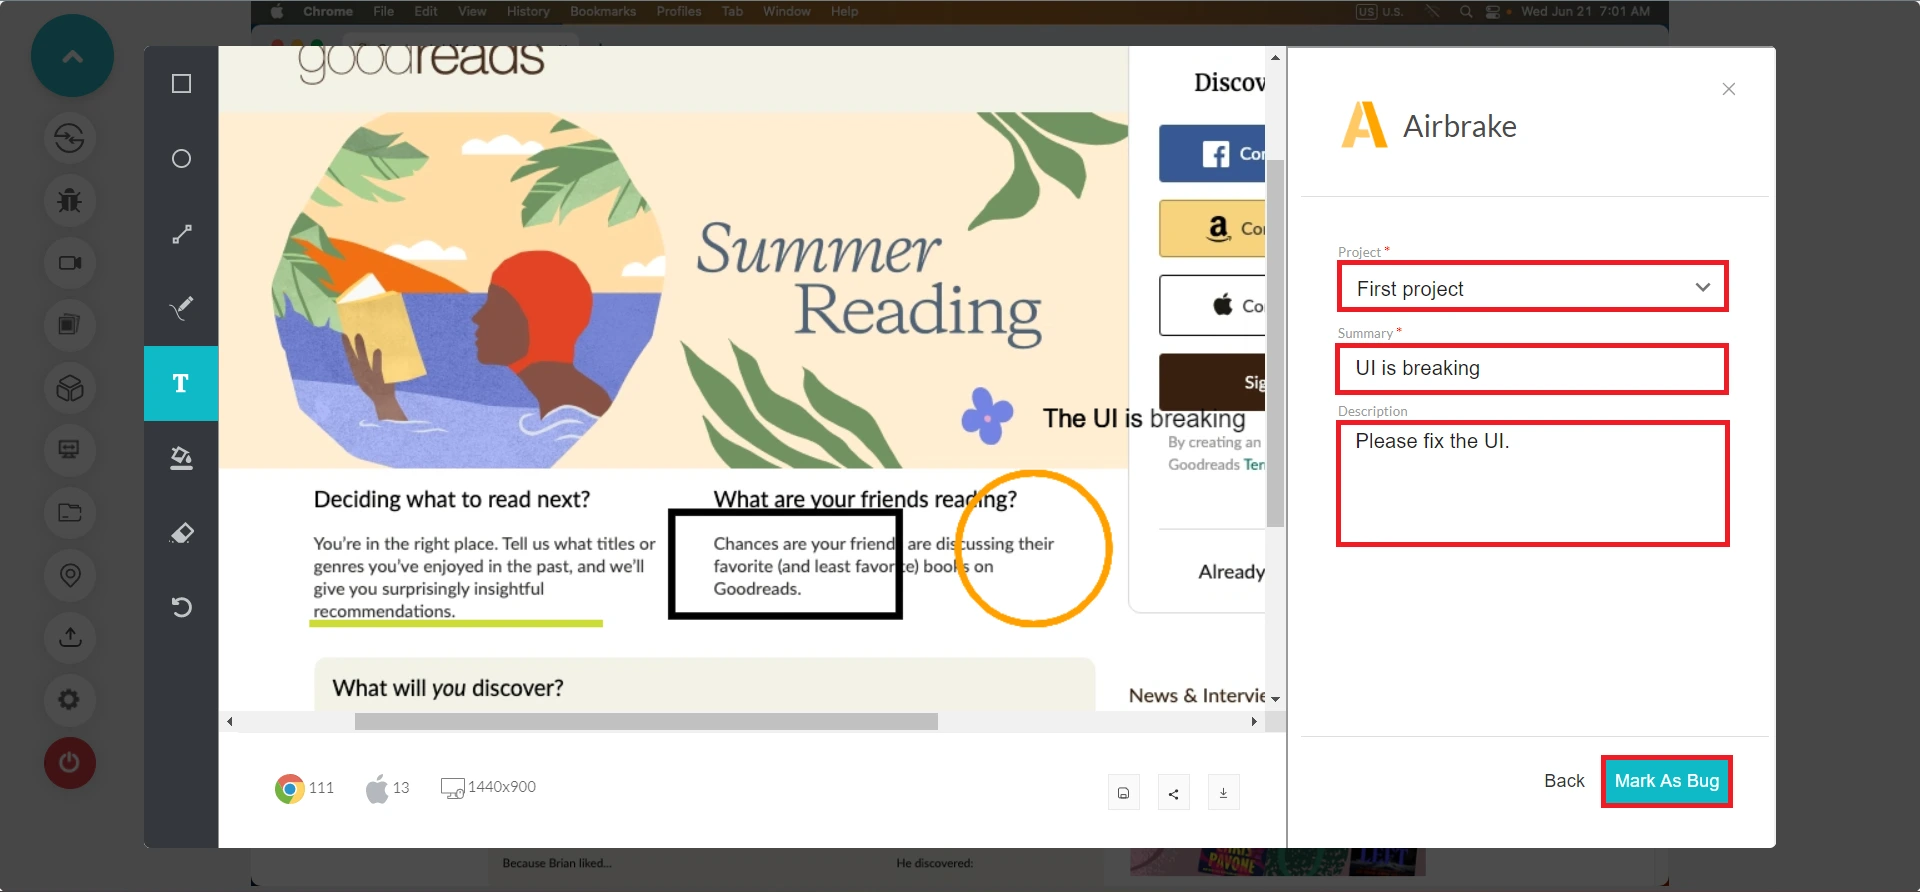Select the rectangle annotation tool
This screenshot has width=1920, height=892.
click(181, 84)
